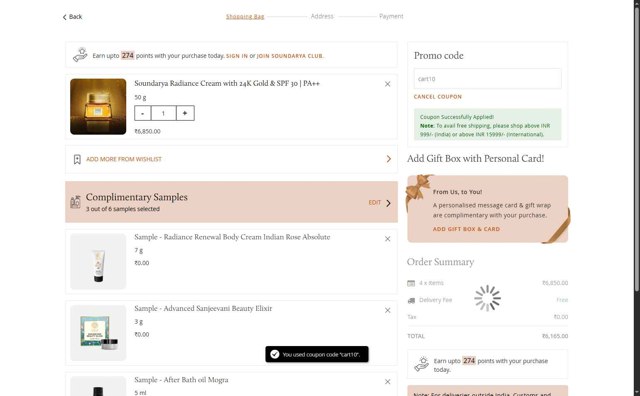Click the items calendar icon in Order Summary
The width and height of the screenshot is (640, 396).
[x=411, y=283]
